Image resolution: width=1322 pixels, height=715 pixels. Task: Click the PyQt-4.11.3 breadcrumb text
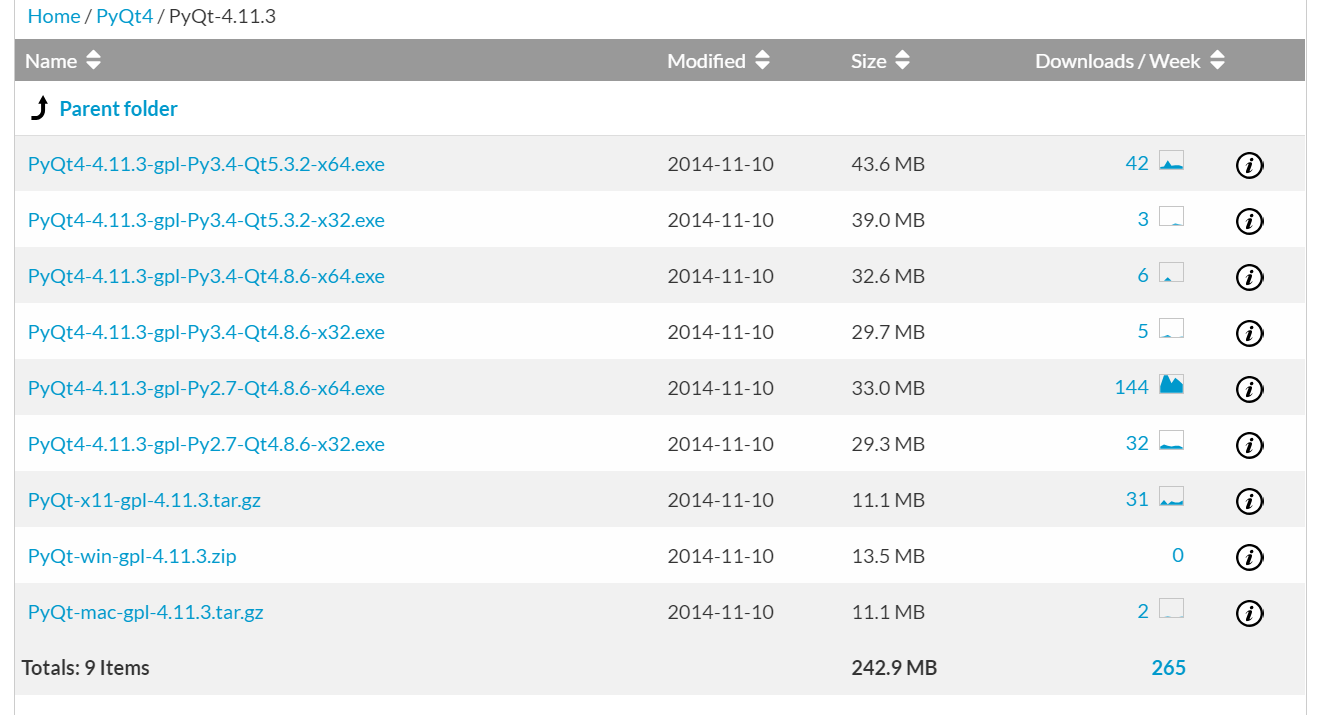[x=222, y=16]
